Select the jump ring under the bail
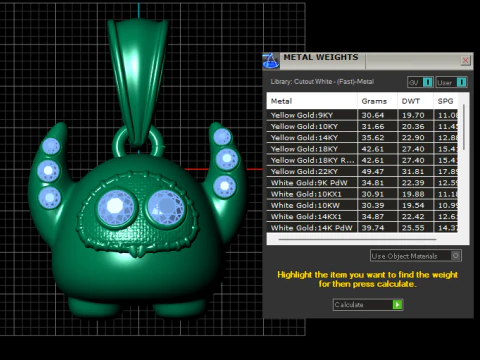 (138, 142)
